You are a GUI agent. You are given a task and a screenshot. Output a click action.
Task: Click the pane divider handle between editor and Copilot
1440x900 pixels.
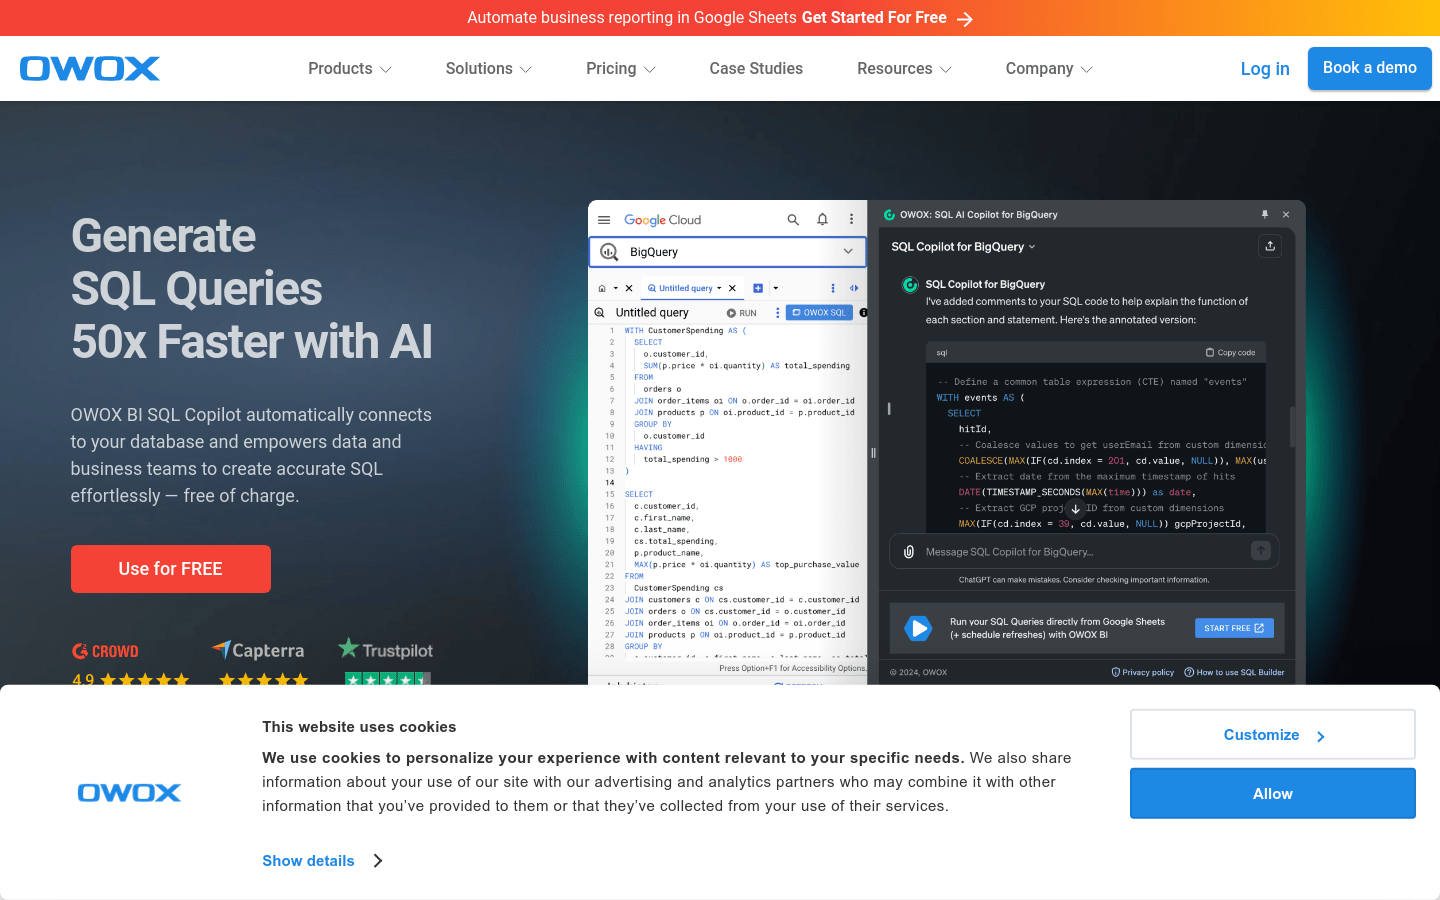(873, 453)
